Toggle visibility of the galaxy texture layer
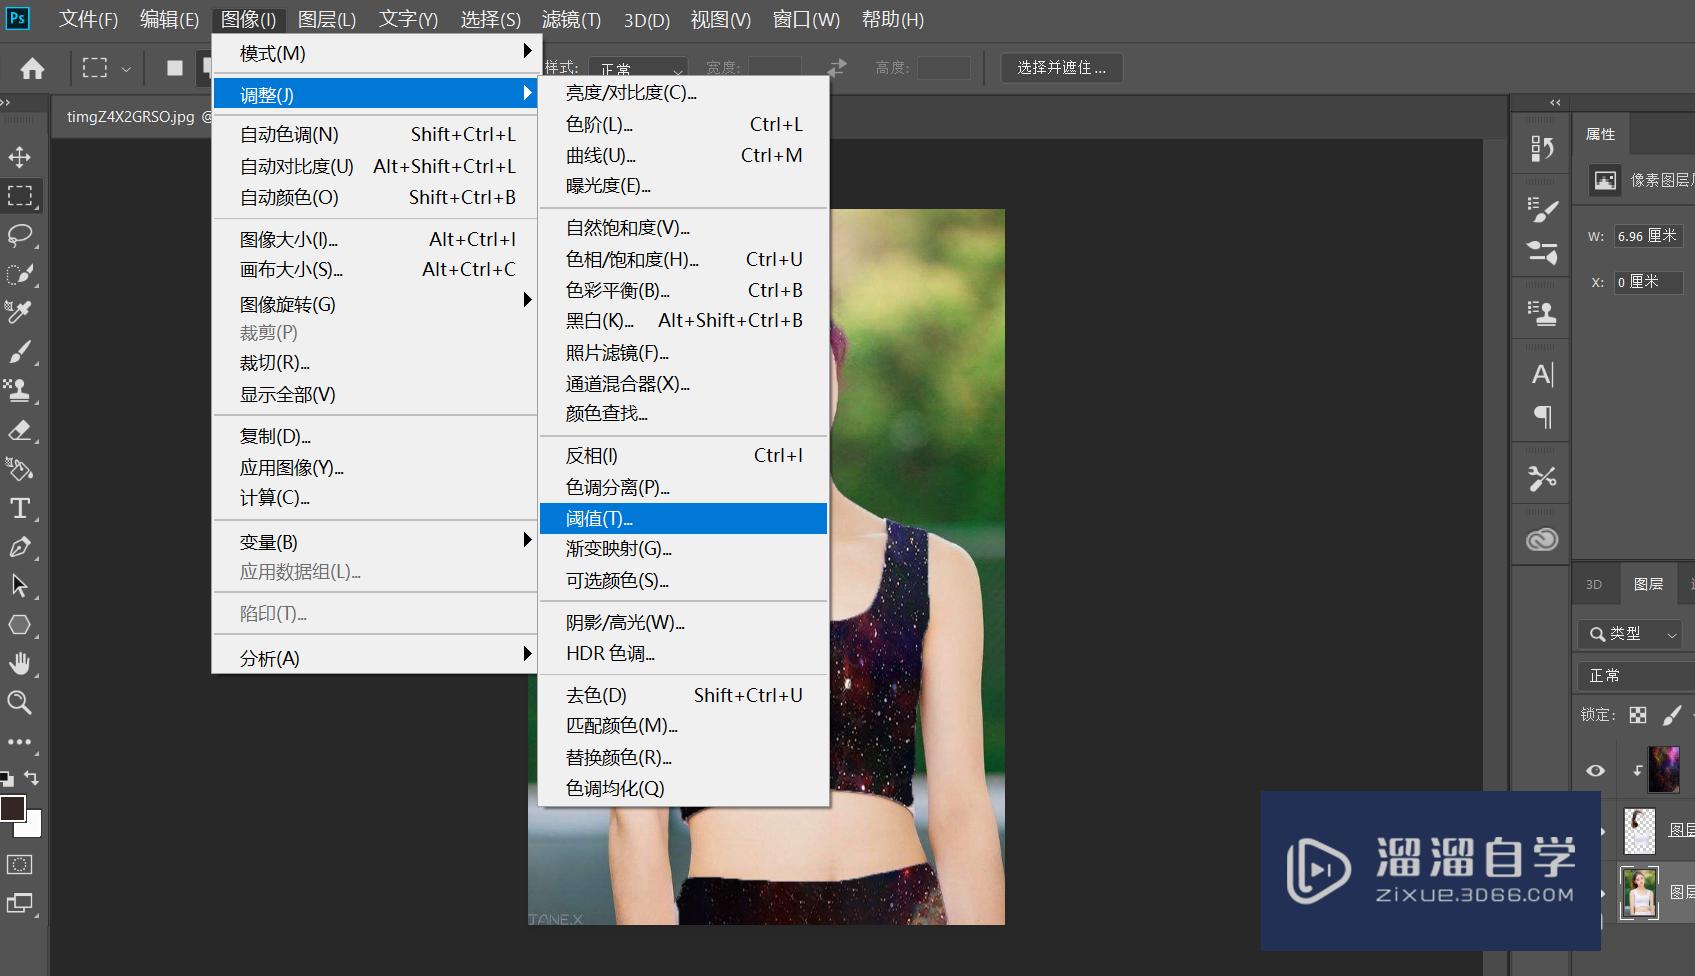Screen dimensions: 1695x976 point(1595,770)
